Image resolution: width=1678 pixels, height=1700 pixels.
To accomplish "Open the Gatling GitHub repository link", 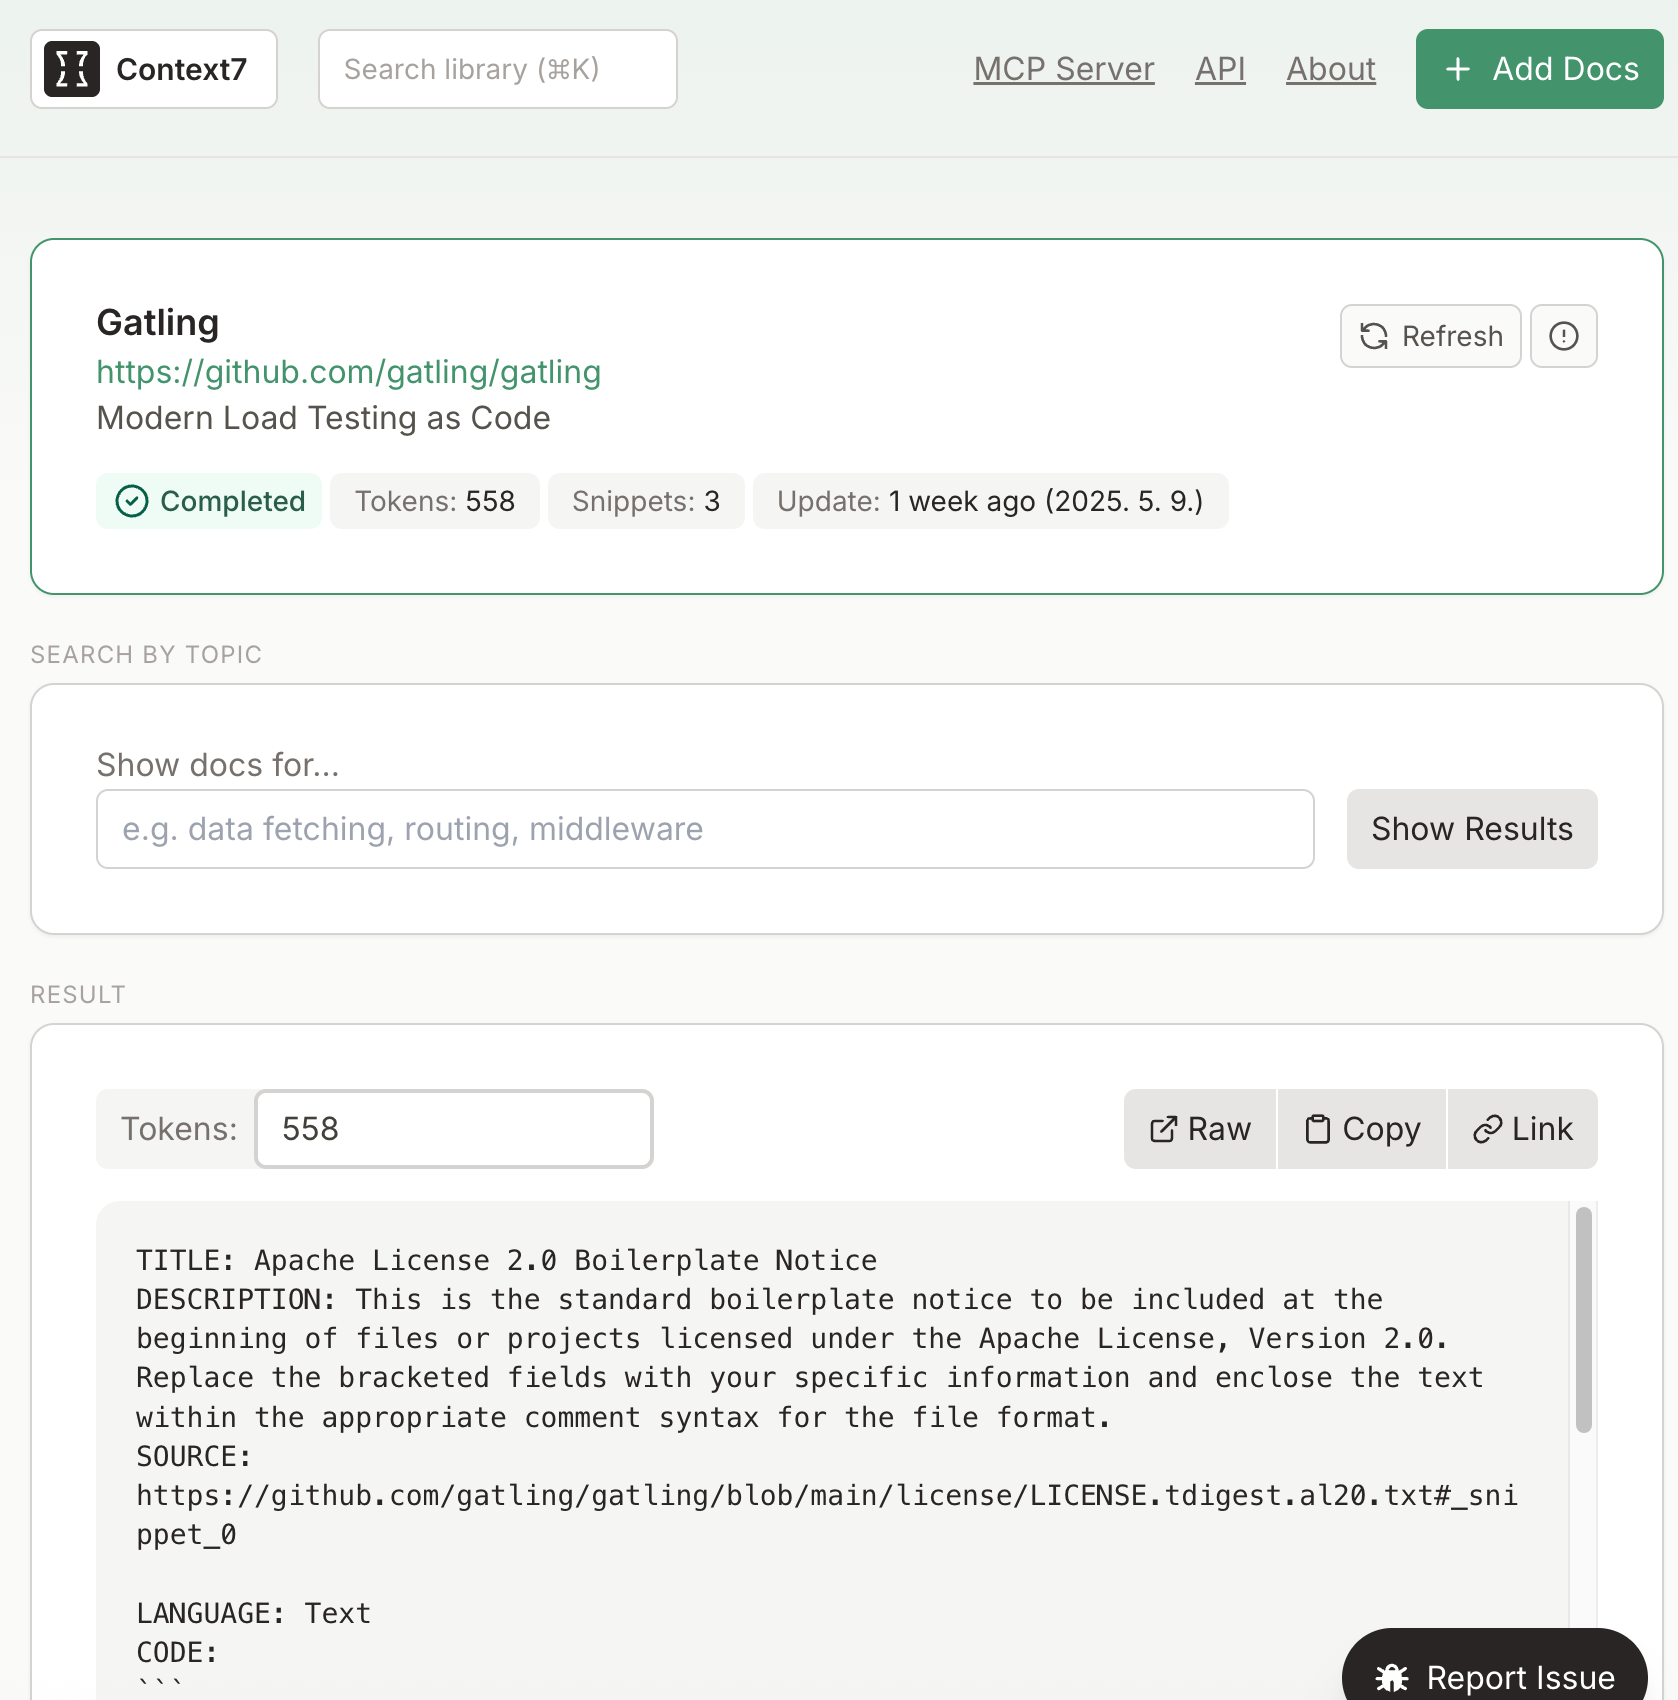I will (x=348, y=372).
